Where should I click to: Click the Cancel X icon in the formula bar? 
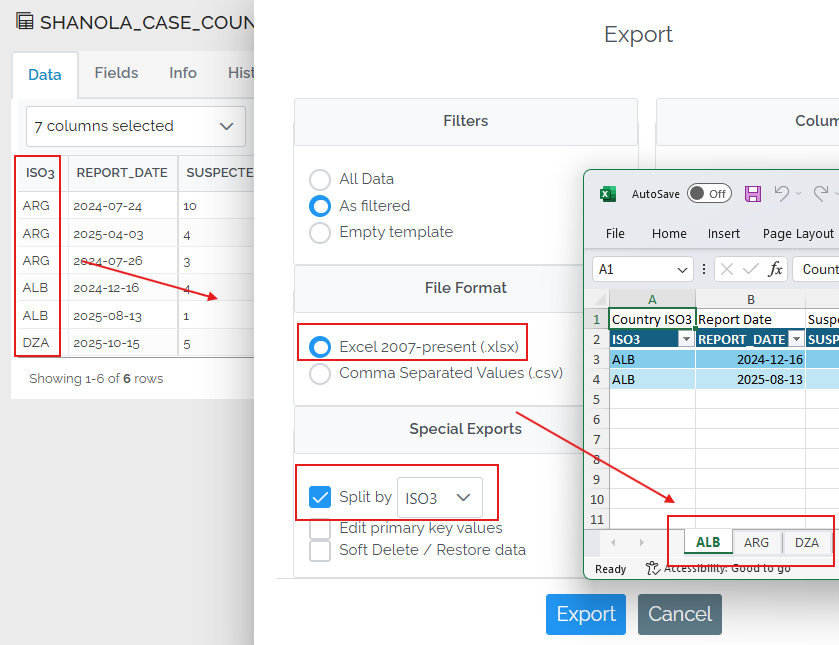726,269
